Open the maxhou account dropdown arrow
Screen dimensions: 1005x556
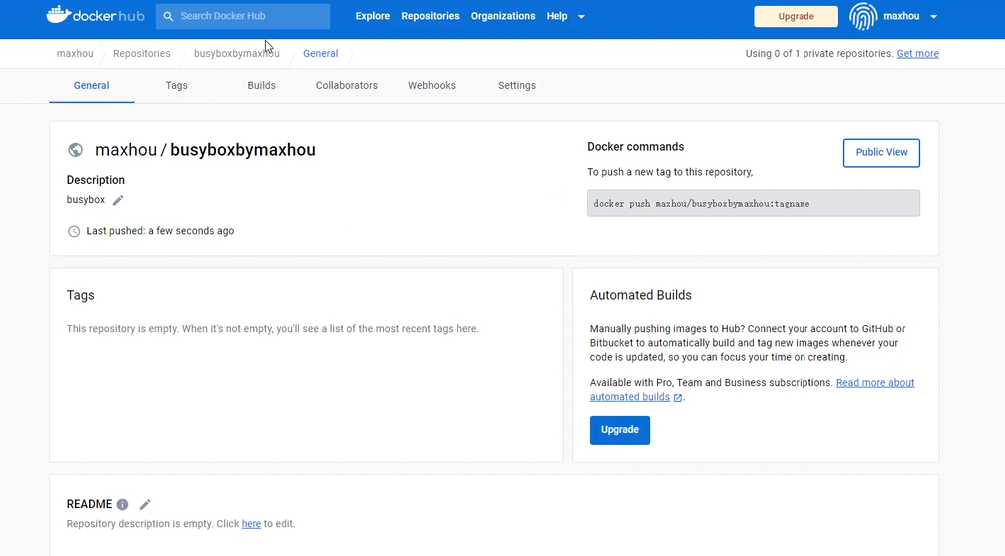coord(933,17)
